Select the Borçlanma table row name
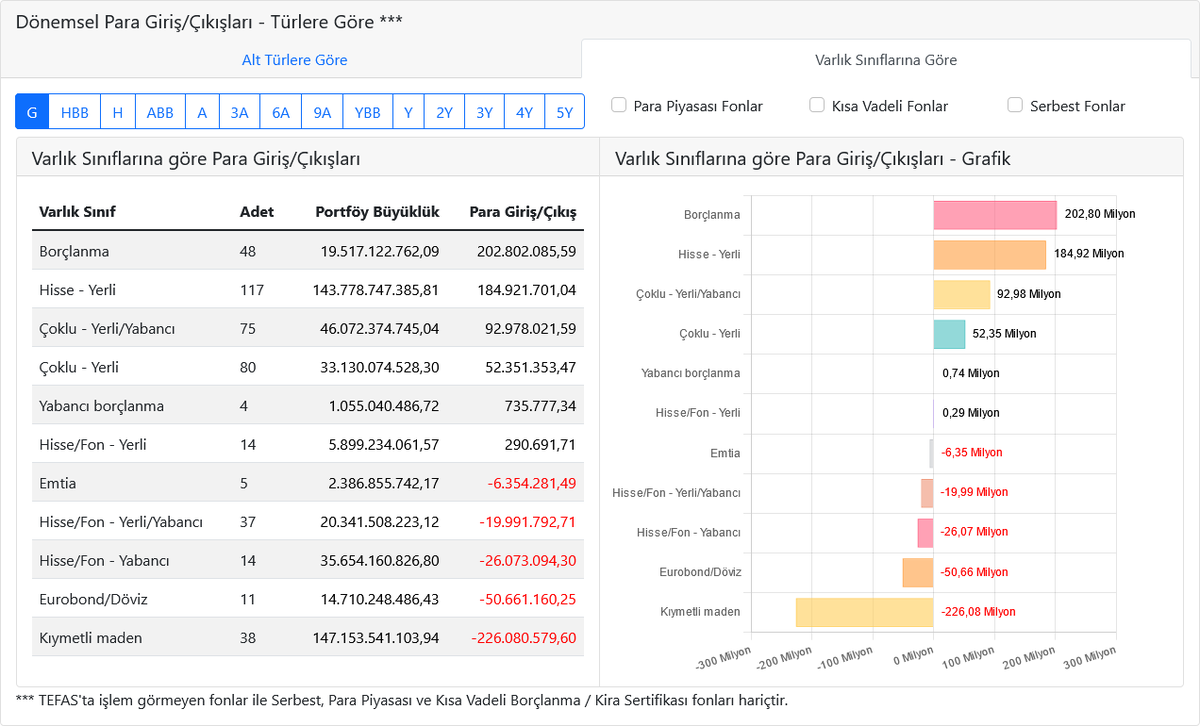Screen dimensions: 1200x726 [74, 251]
